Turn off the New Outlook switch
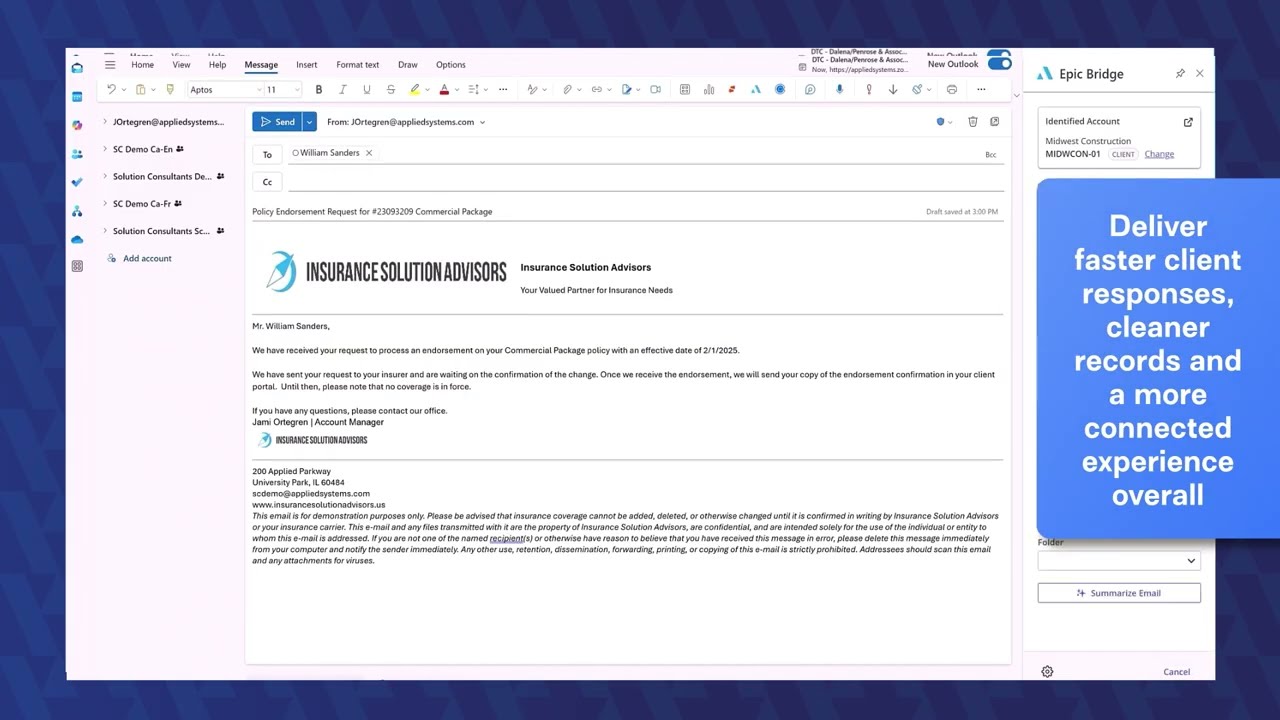 999,63
